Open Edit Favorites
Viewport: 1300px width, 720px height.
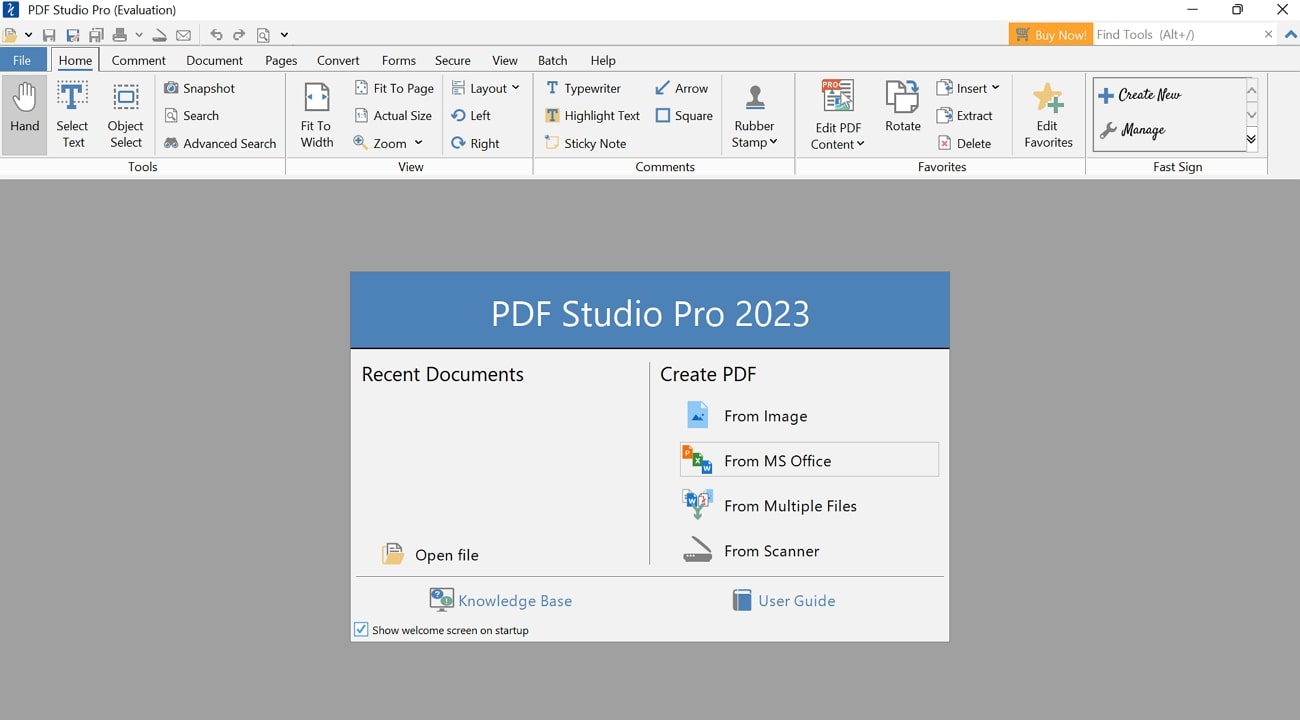pos(1048,114)
